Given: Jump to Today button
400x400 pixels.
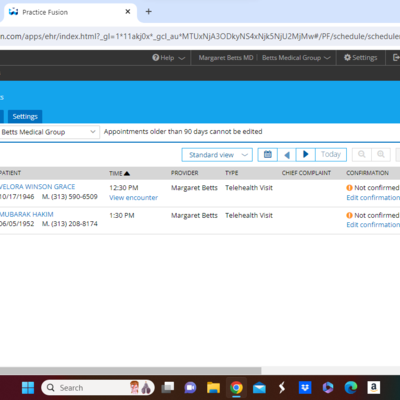Looking at the screenshot, I should (331, 154).
